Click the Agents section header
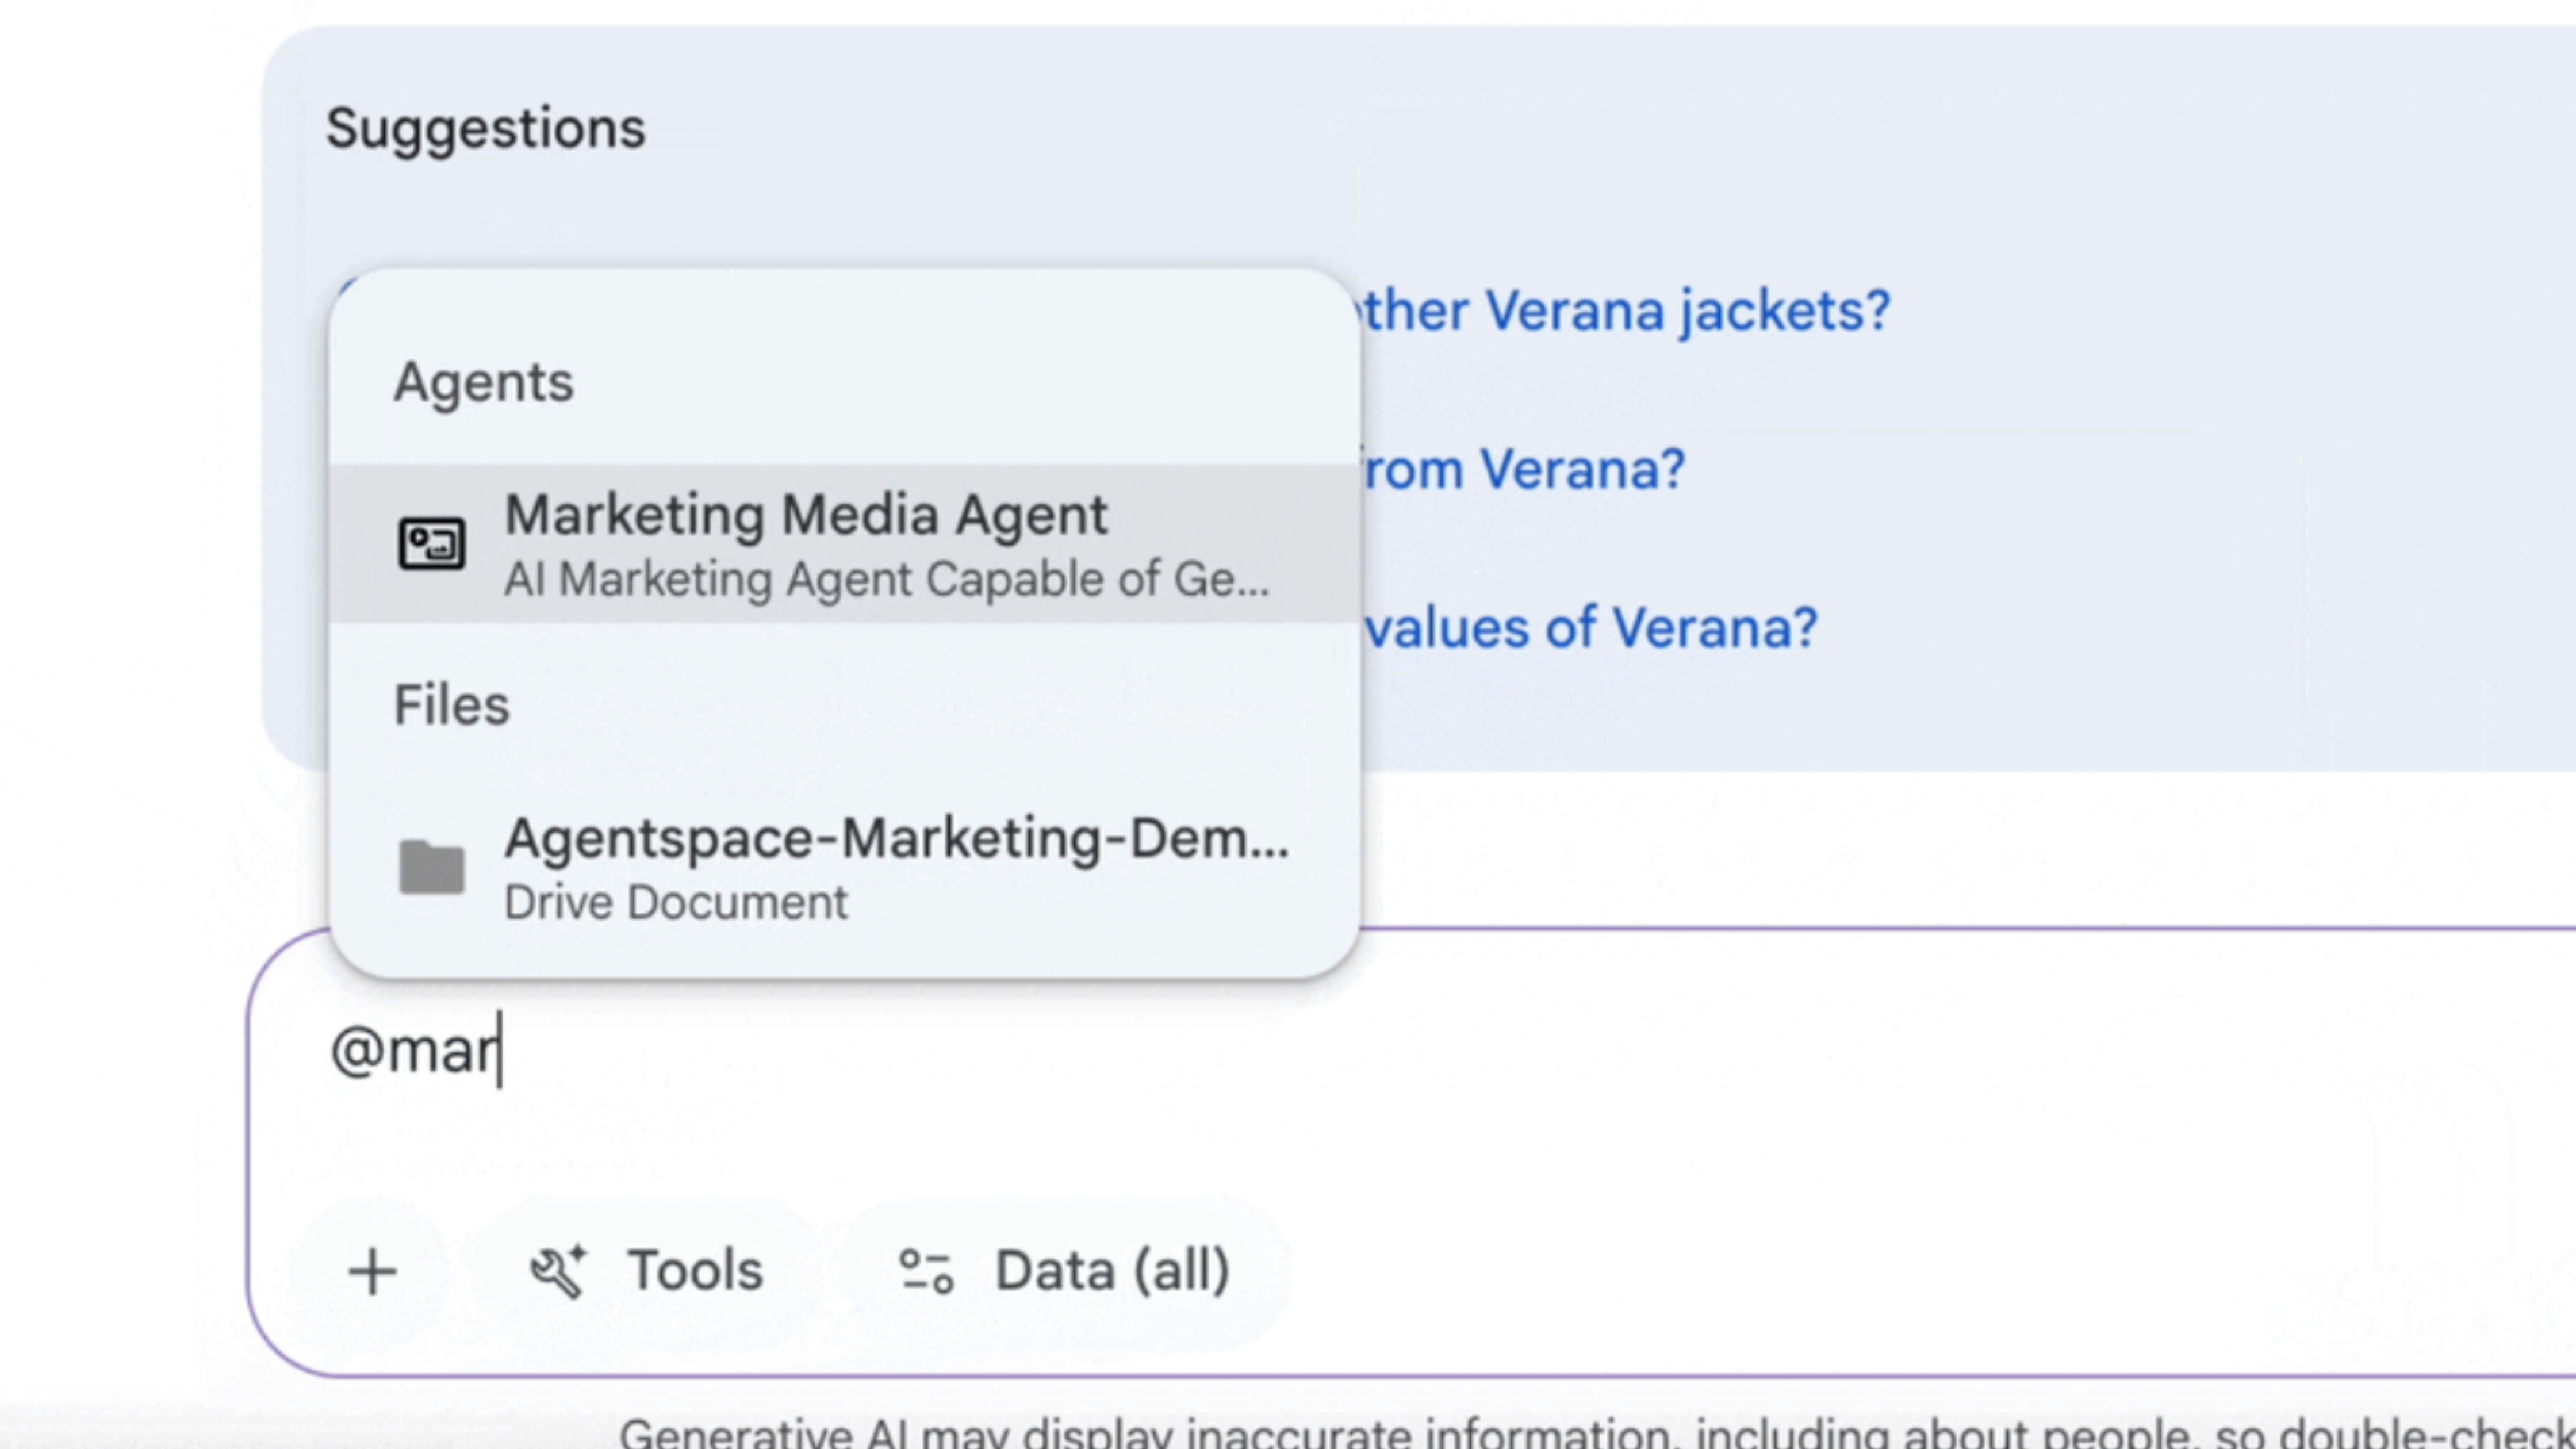The height and width of the screenshot is (1449, 2576). (x=483, y=383)
